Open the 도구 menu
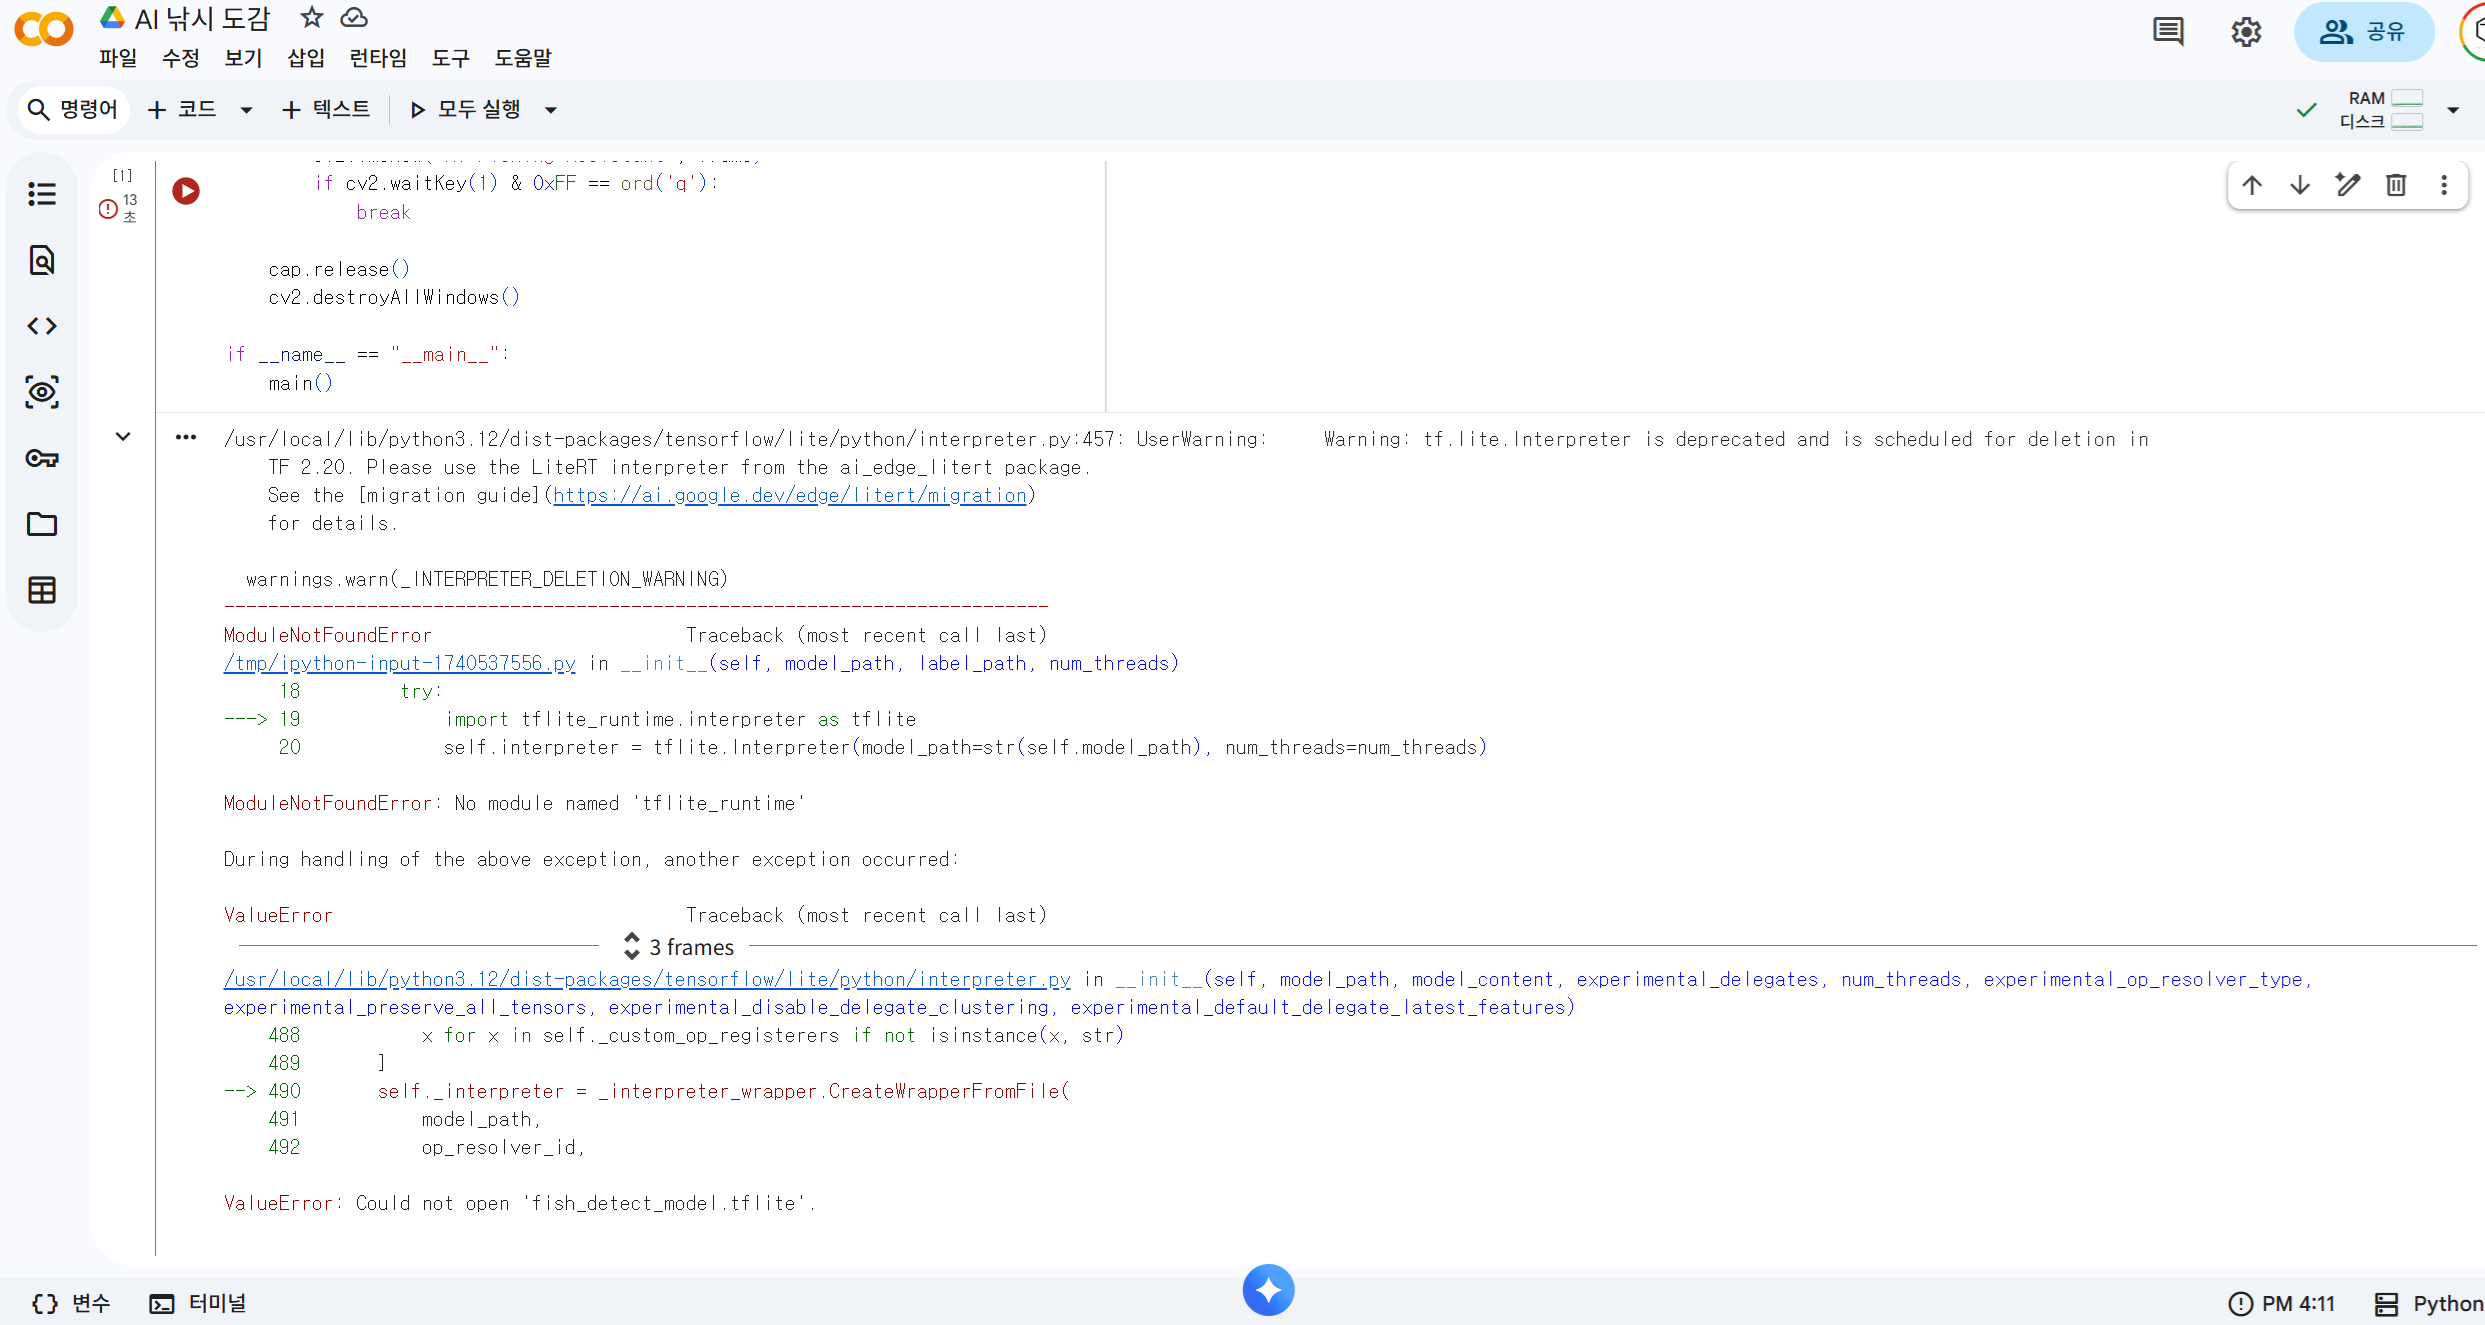2485x1325 pixels. [x=449, y=58]
